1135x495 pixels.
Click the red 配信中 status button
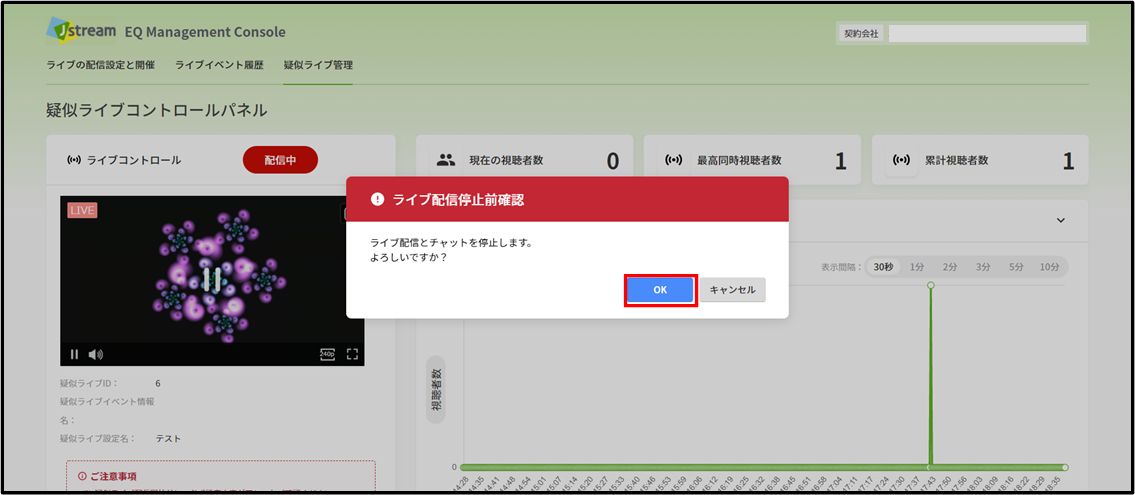[280, 160]
